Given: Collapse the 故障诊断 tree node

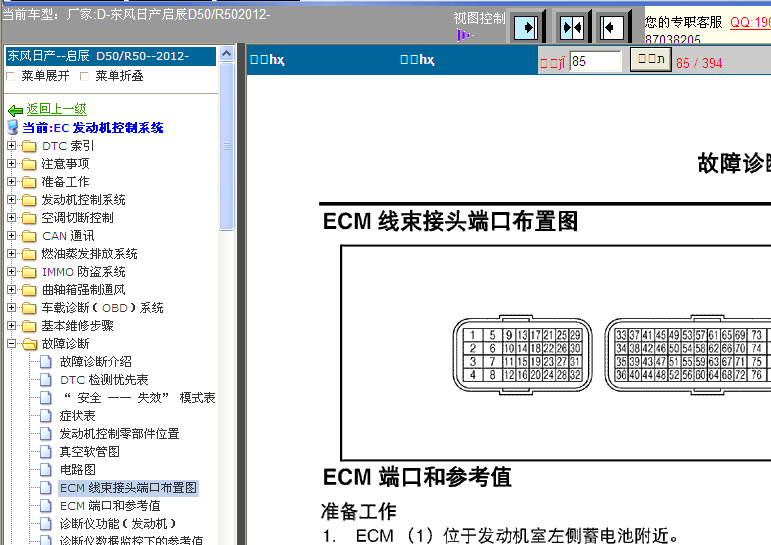Looking at the screenshot, I should 12,344.
